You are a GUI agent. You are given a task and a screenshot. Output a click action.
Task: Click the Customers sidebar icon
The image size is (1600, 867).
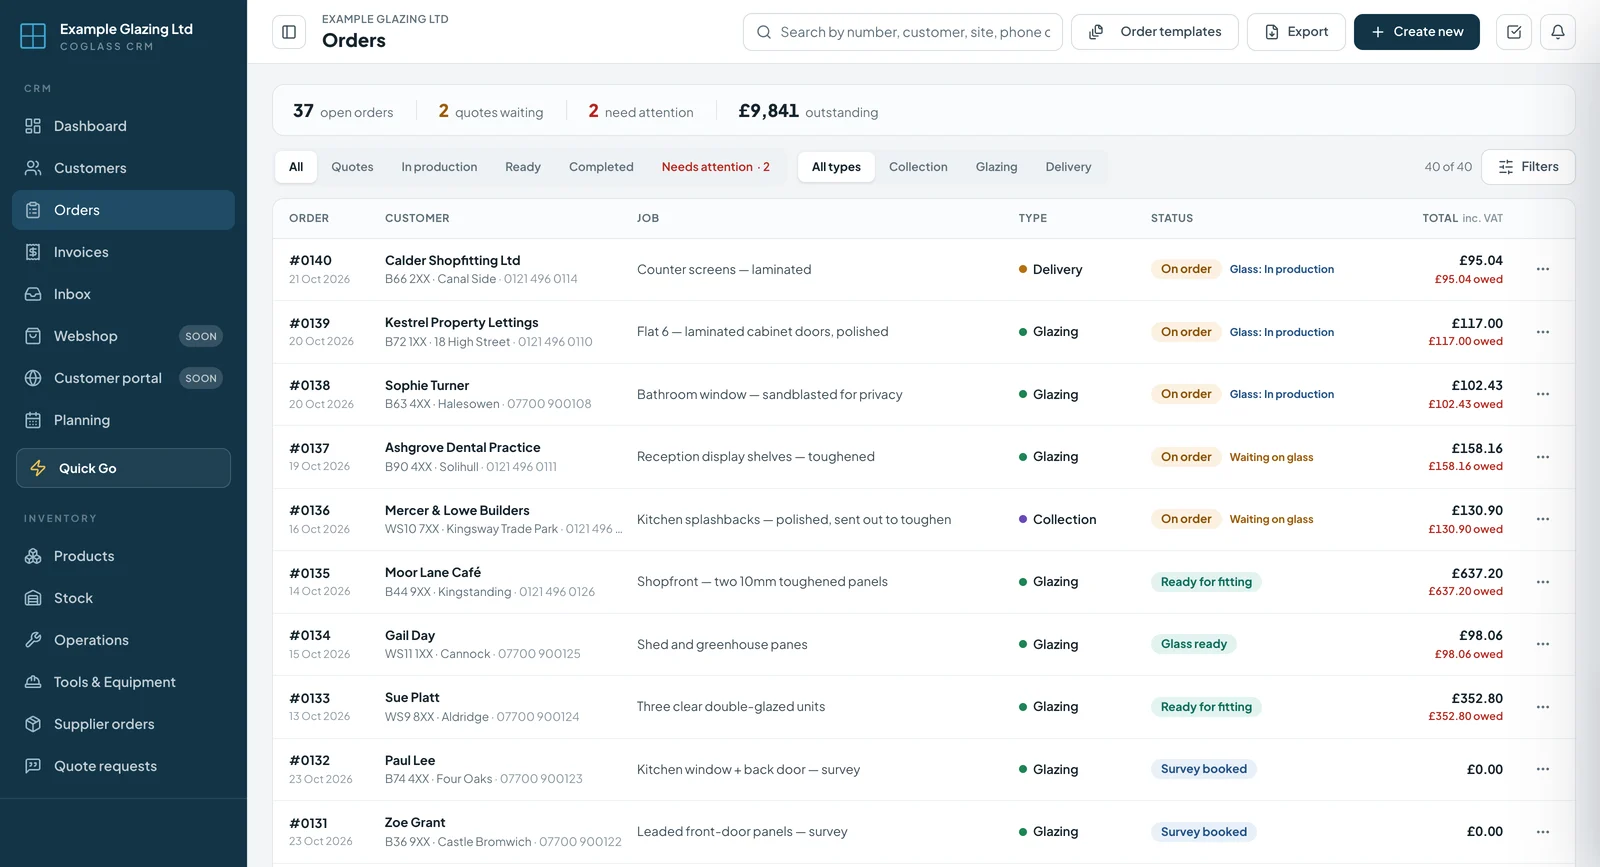click(33, 168)
